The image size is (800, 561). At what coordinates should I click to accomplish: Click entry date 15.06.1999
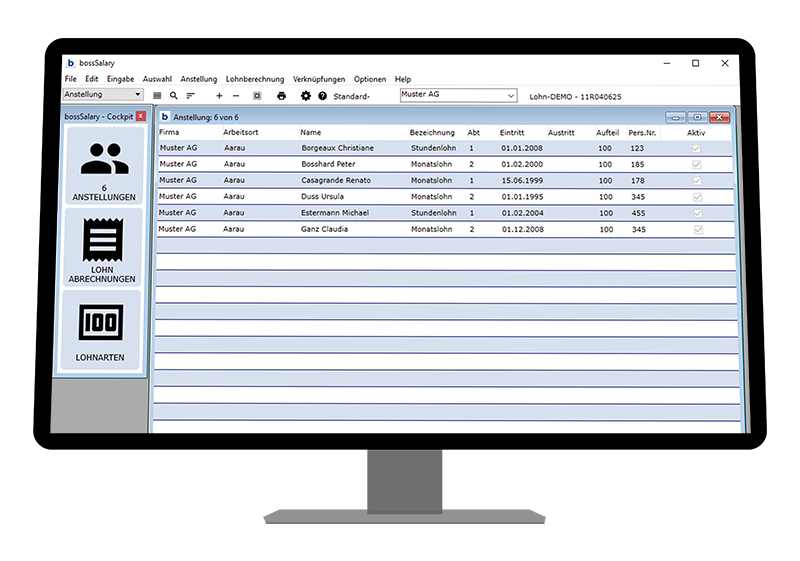click(x=522, y=181)
